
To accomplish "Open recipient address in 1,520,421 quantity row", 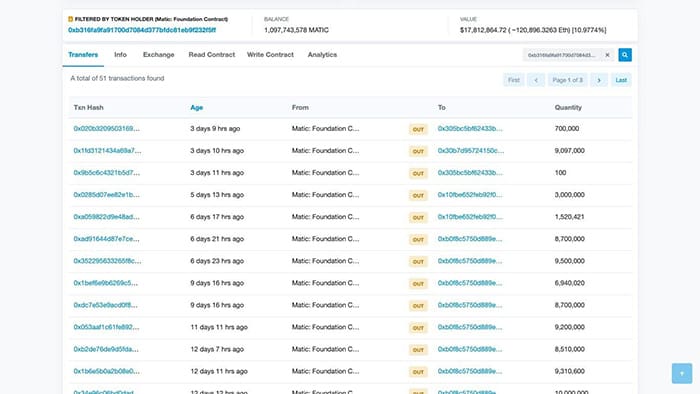I will 470,217.
